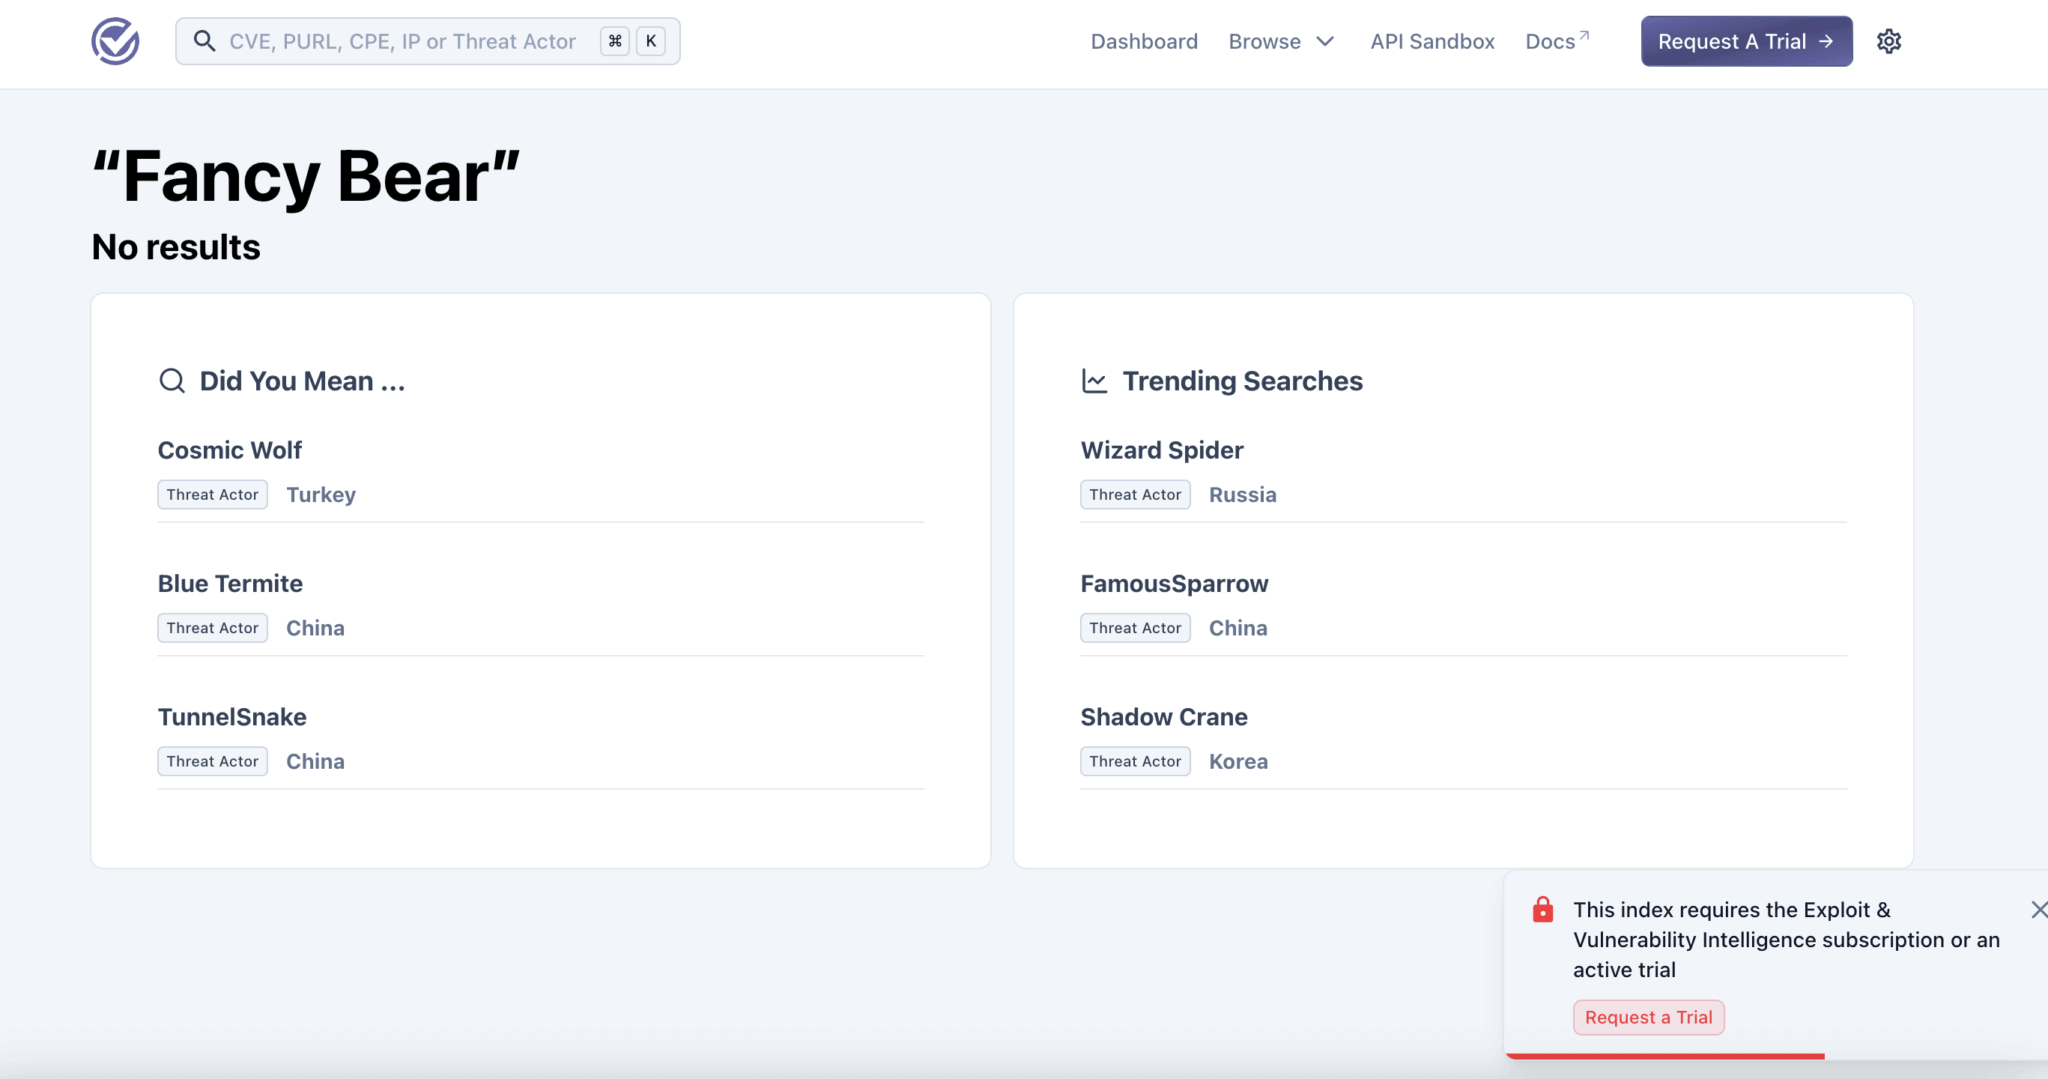Click the Did You Mean magnifier icon

click(172, 381)
